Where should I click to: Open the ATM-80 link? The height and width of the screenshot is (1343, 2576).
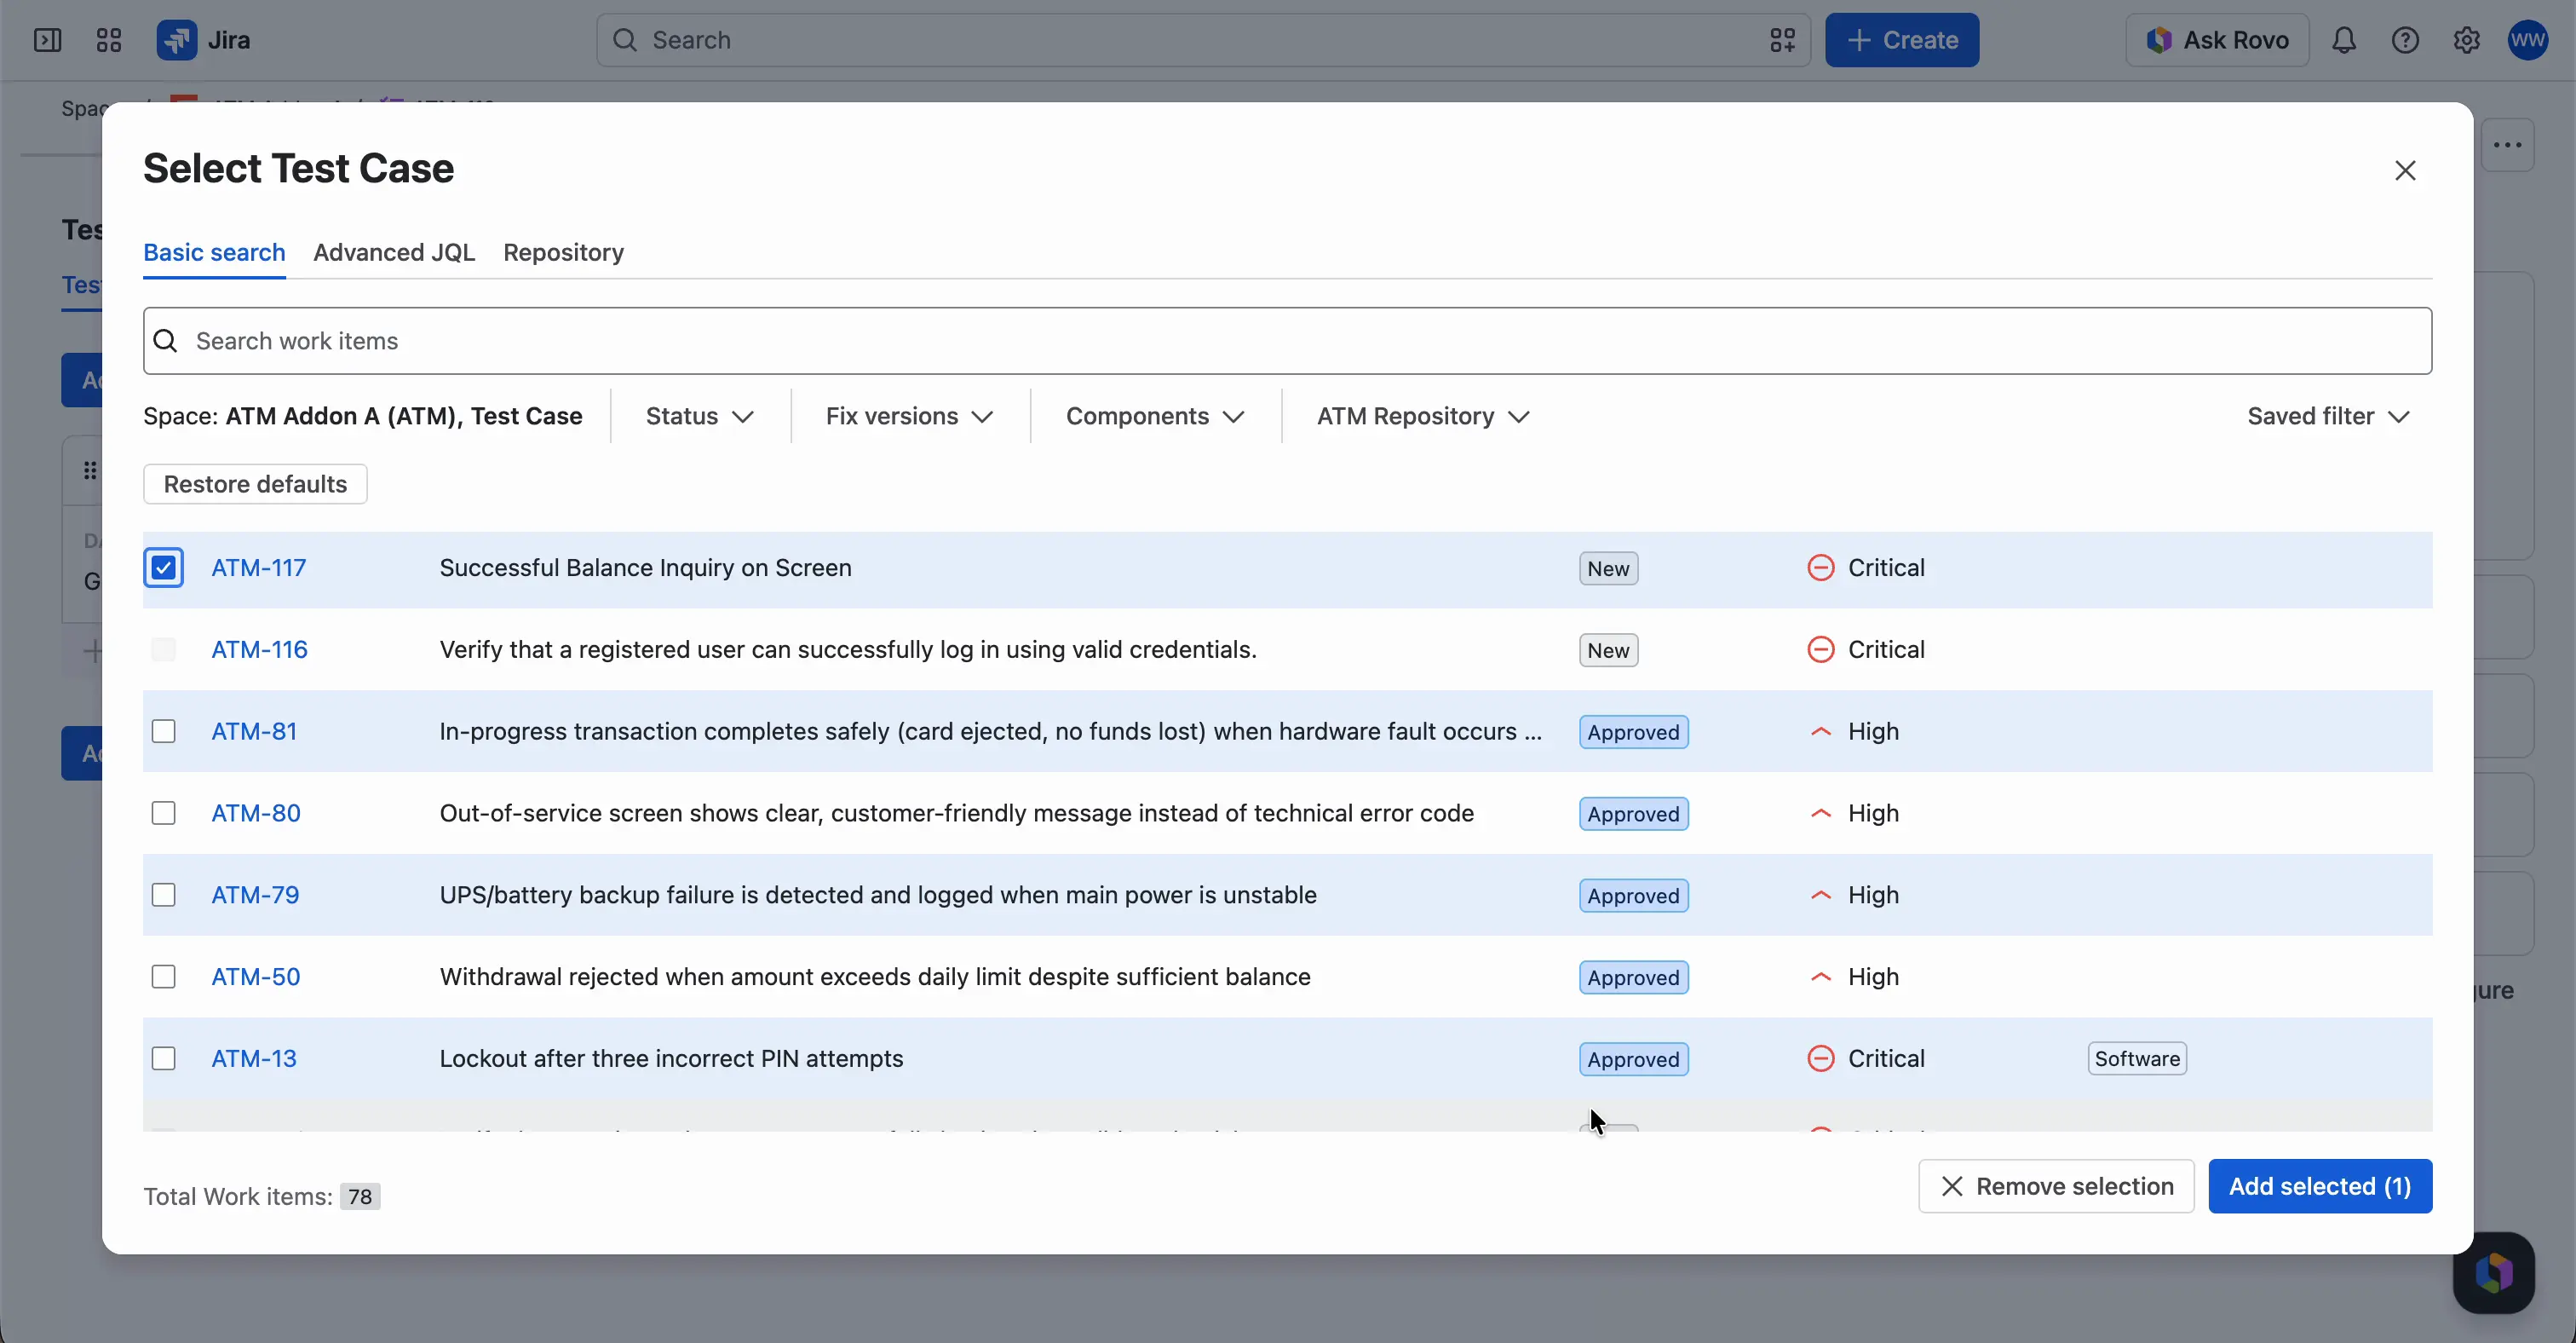tap(256, 814)
